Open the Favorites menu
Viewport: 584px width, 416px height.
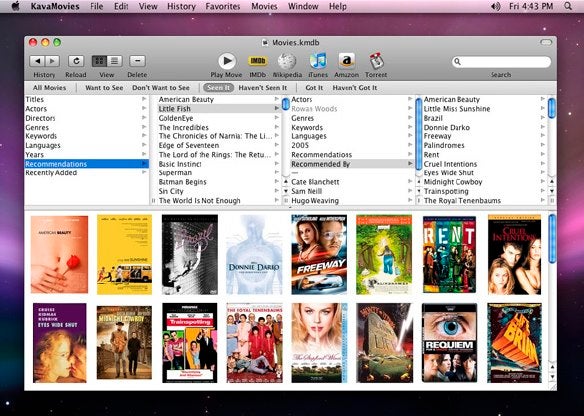(x=223, y=6)
